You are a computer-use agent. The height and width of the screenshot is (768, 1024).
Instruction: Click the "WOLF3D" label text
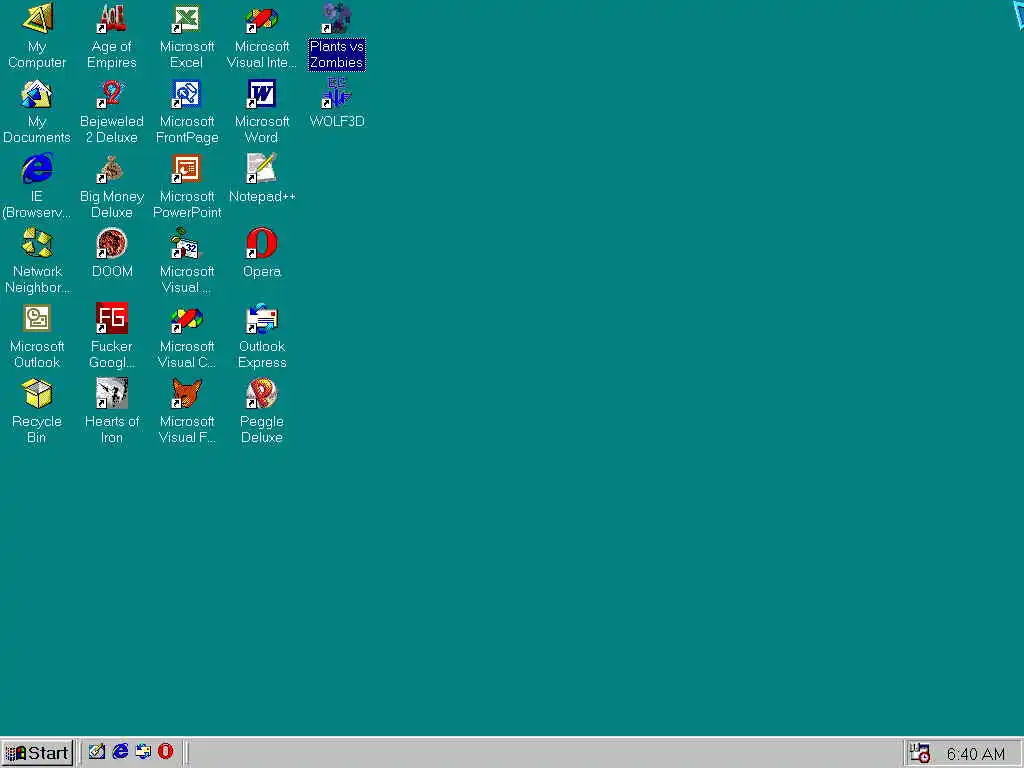point(337,121)
